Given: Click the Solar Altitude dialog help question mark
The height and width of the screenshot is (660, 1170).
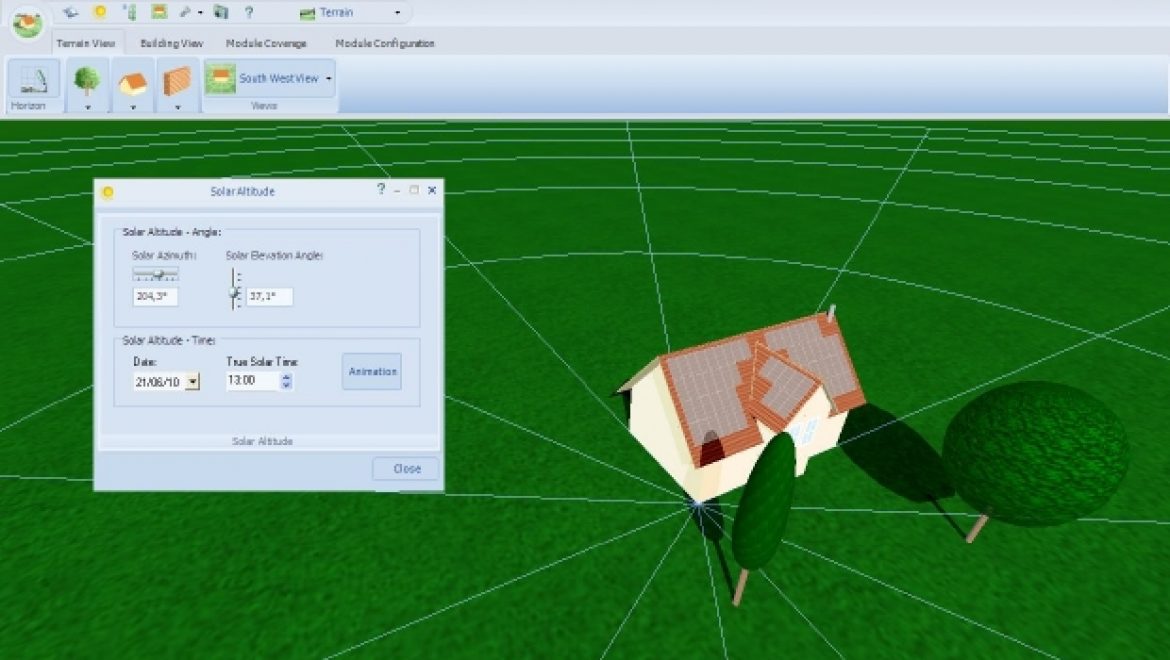Looking at the screenshot, I should point(381,189).
